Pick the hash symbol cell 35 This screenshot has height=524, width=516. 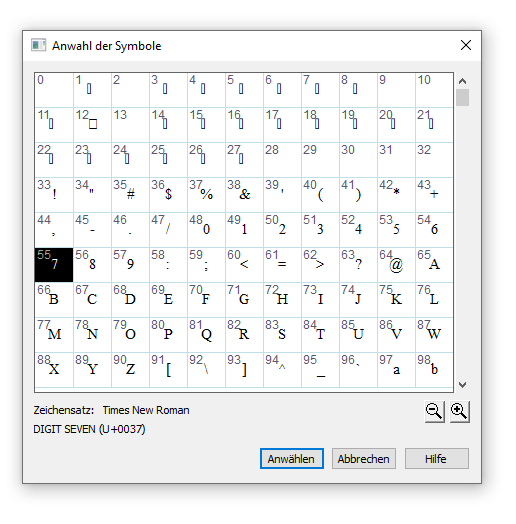[130, 195]
